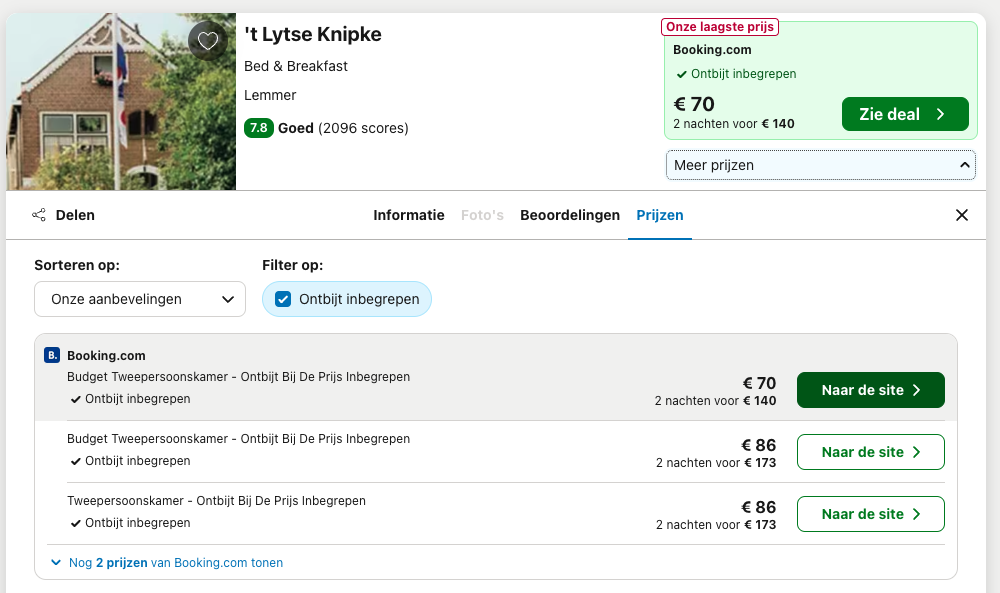Save hotel with the heart icon

[207, 41]
